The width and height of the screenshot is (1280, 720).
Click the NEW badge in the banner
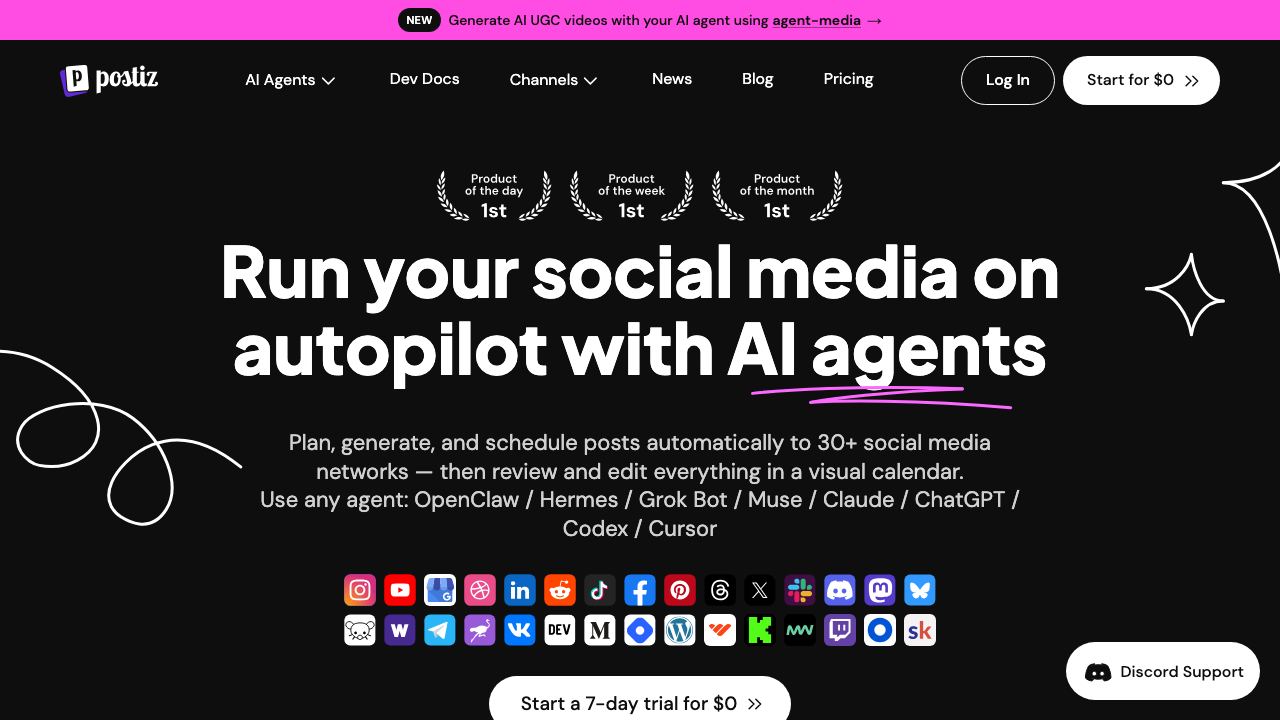pos(419,20)
